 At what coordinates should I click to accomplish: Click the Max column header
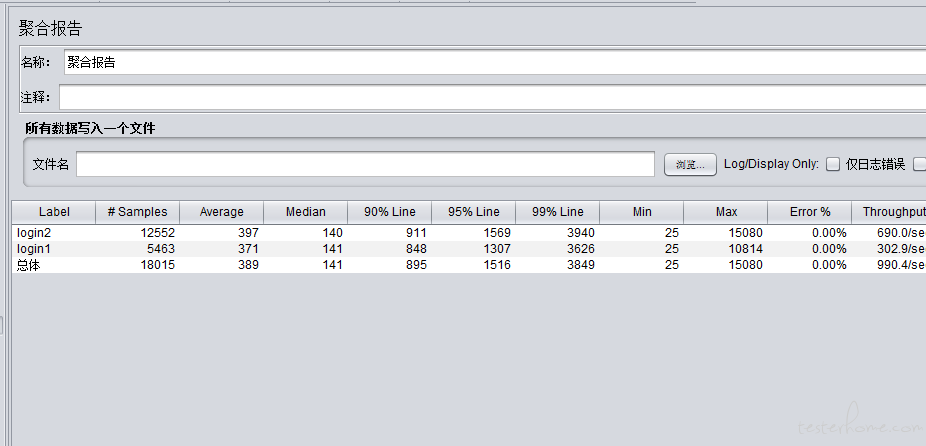point(726,212)
